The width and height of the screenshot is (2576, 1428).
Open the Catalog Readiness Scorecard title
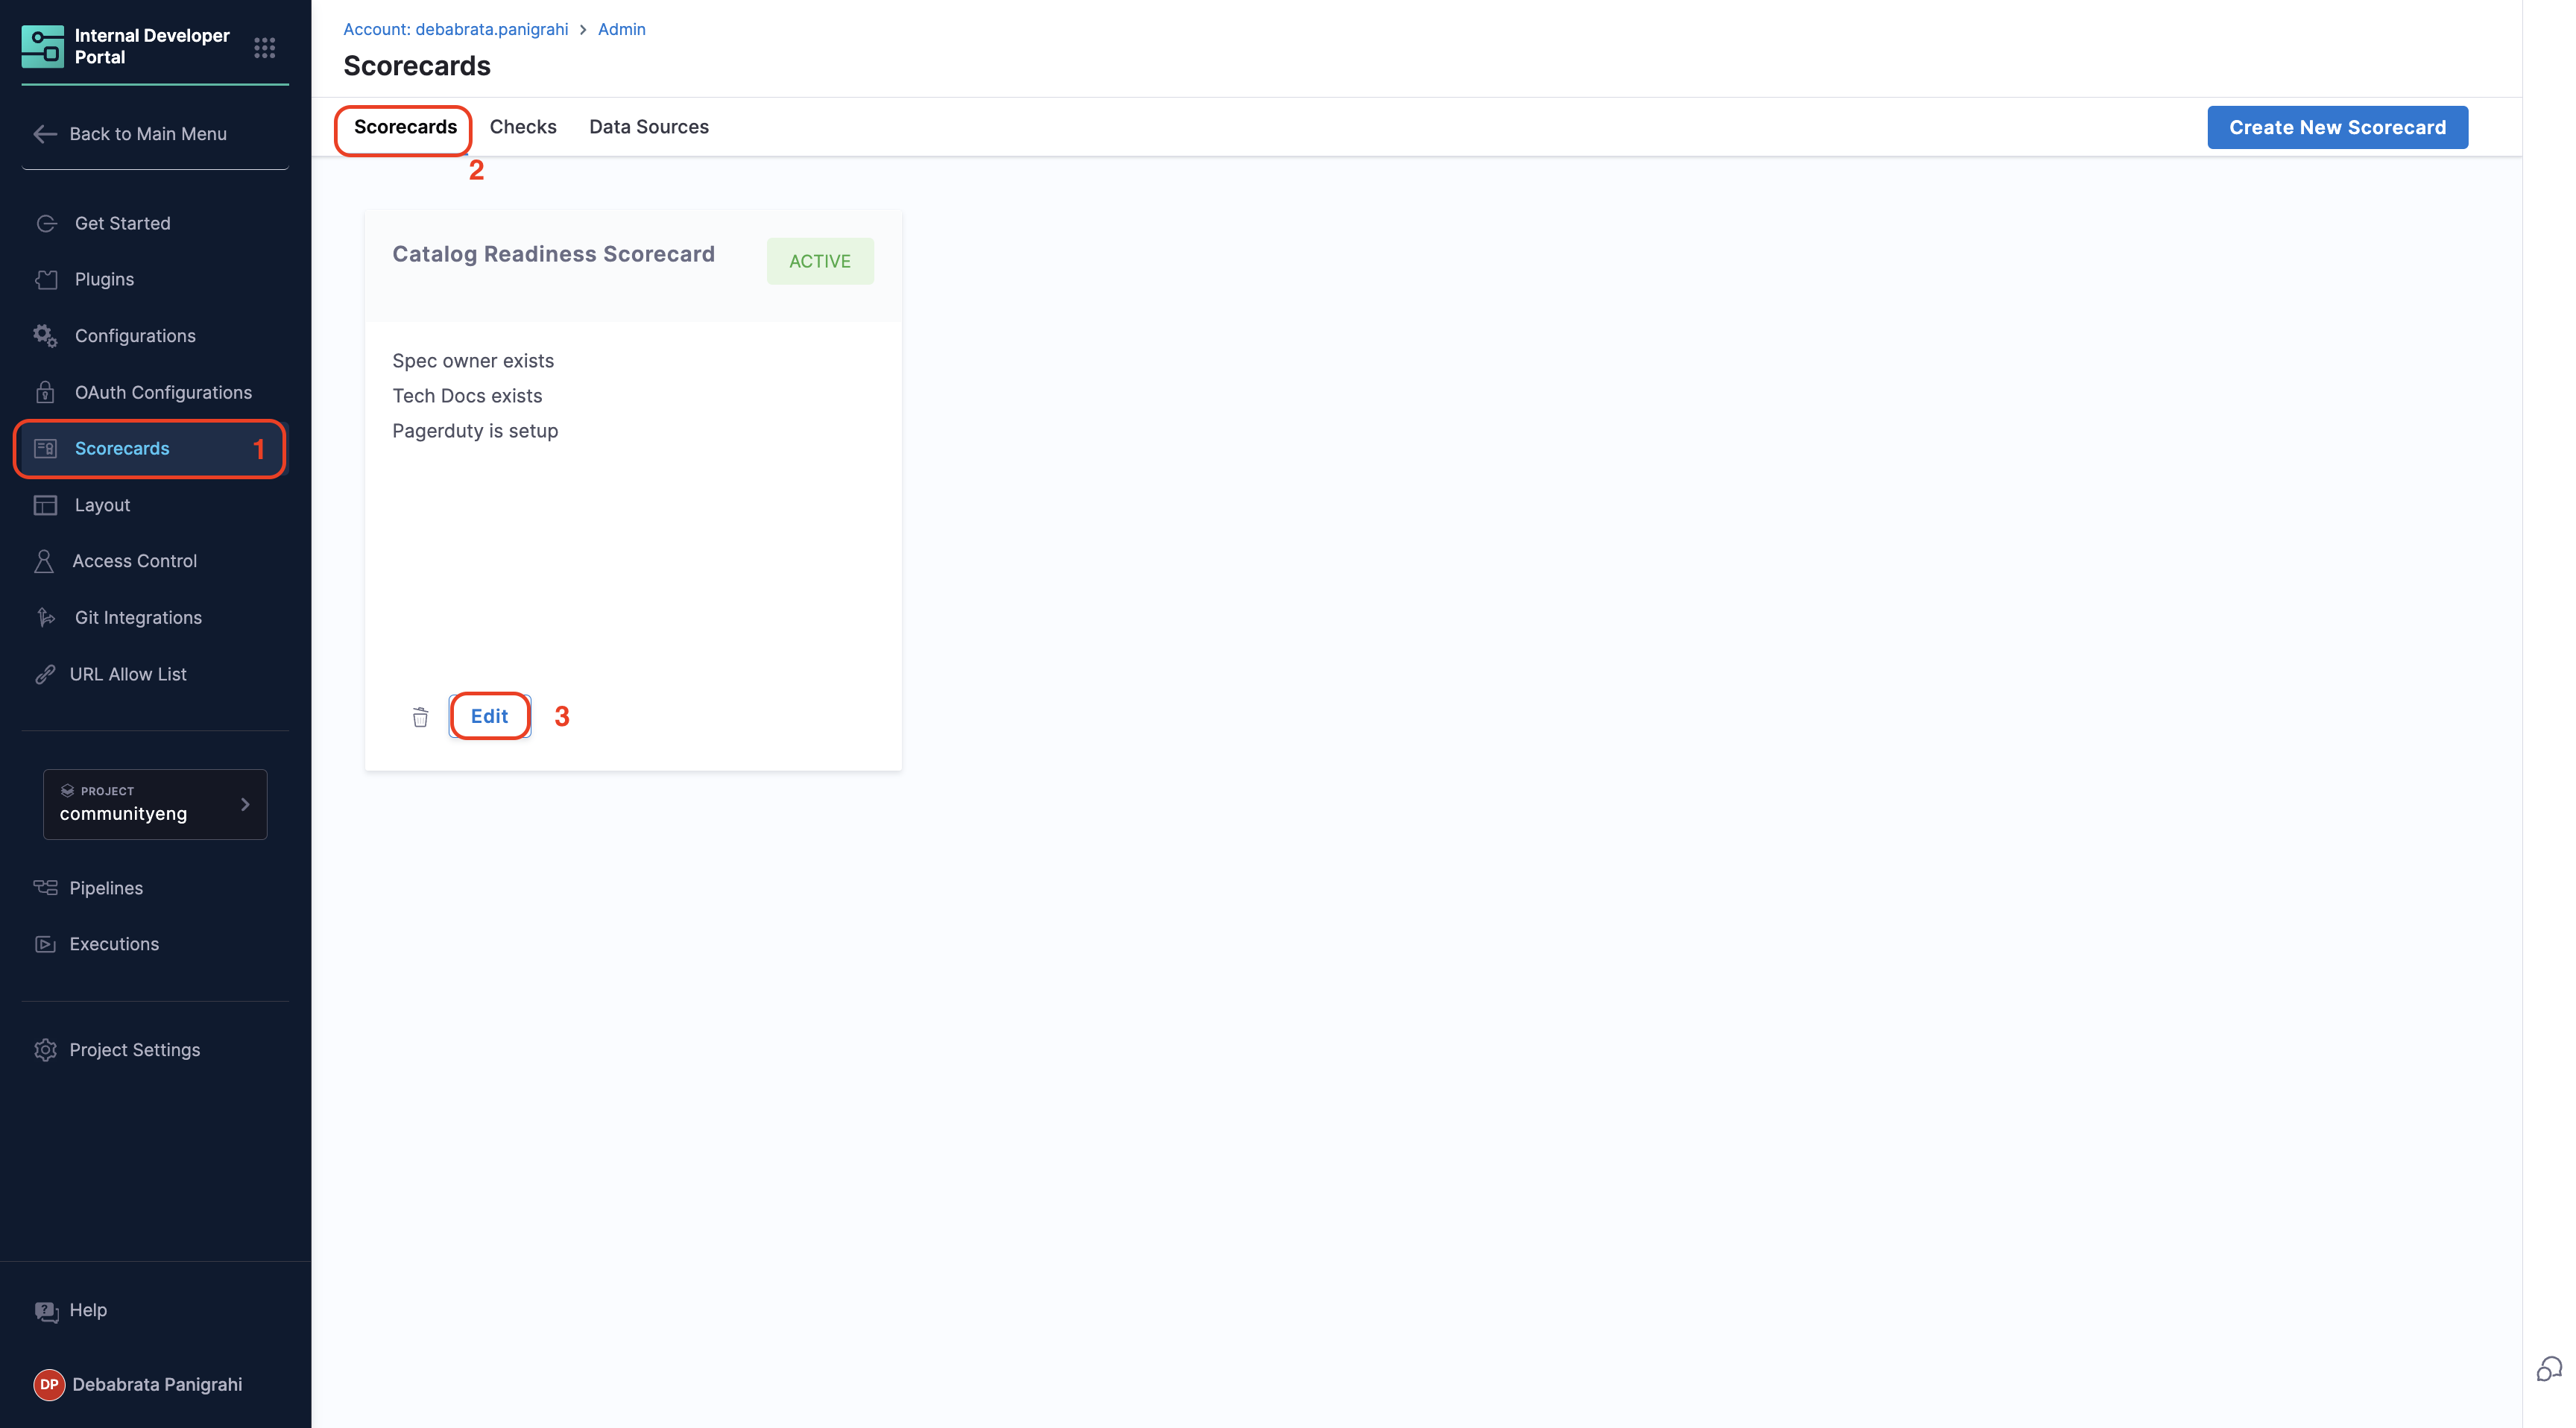point(553,254)
